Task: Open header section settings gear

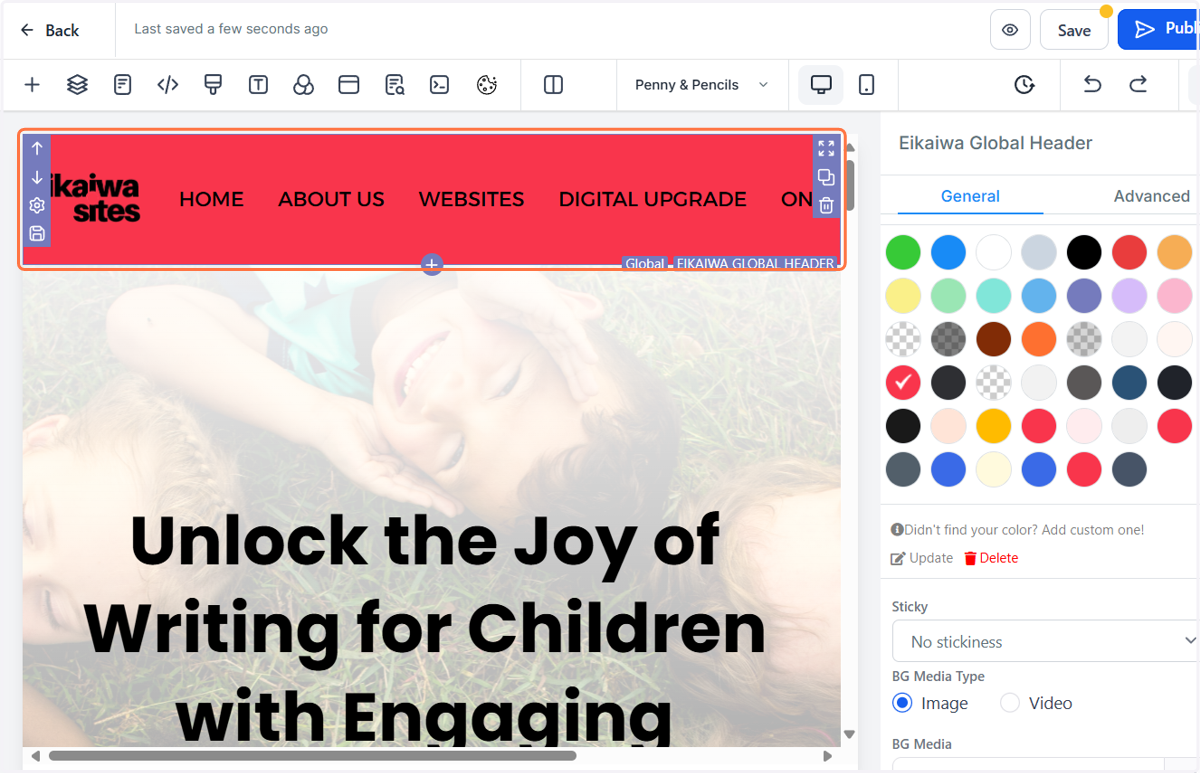Action: tap(37, 205)
